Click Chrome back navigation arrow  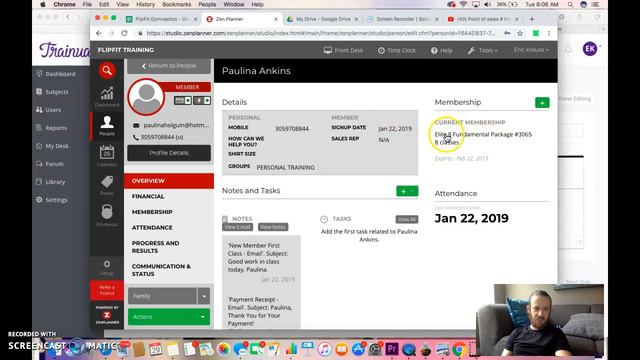(x=99, y=33)
